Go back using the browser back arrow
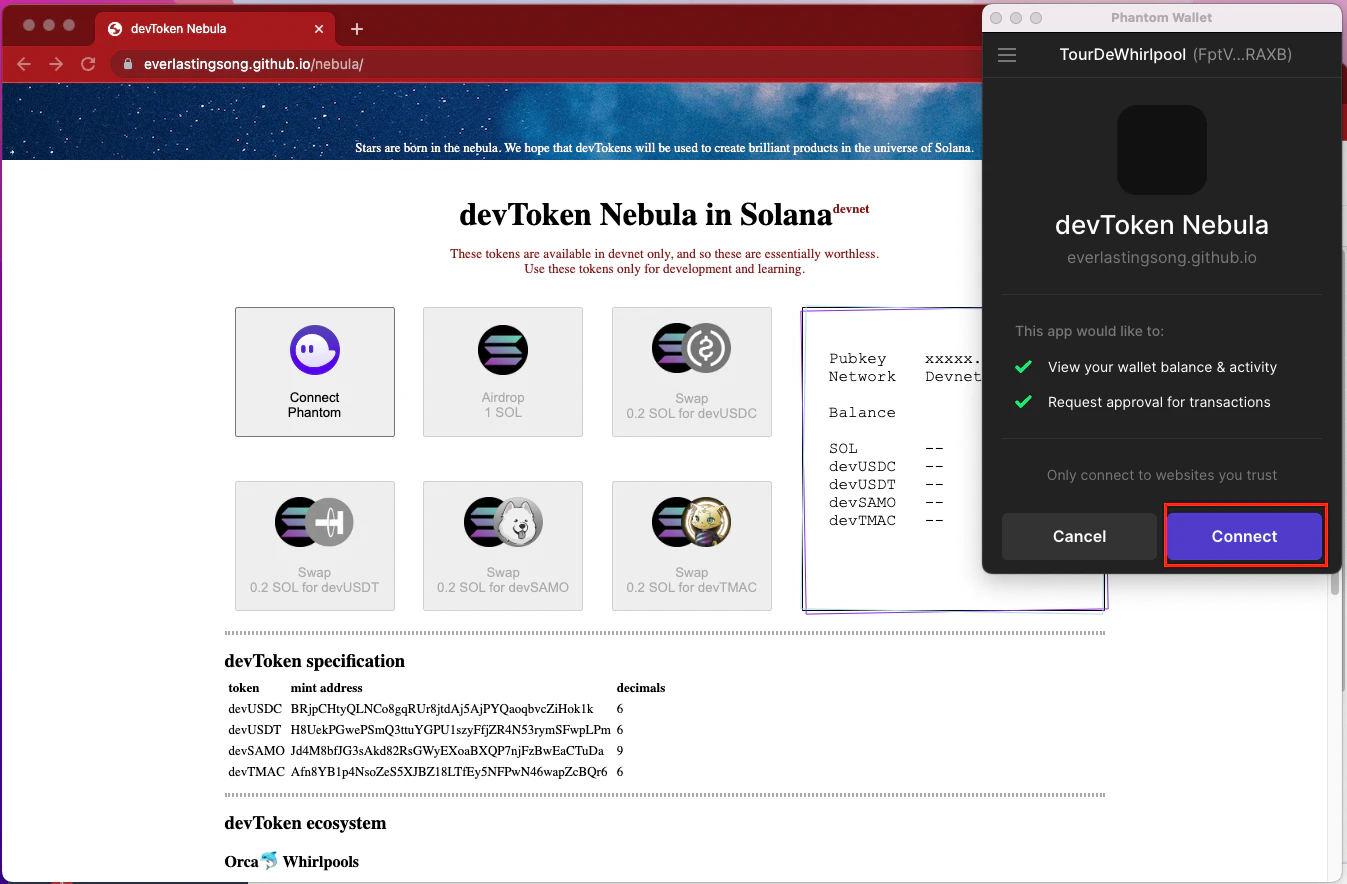 point(24,64)
